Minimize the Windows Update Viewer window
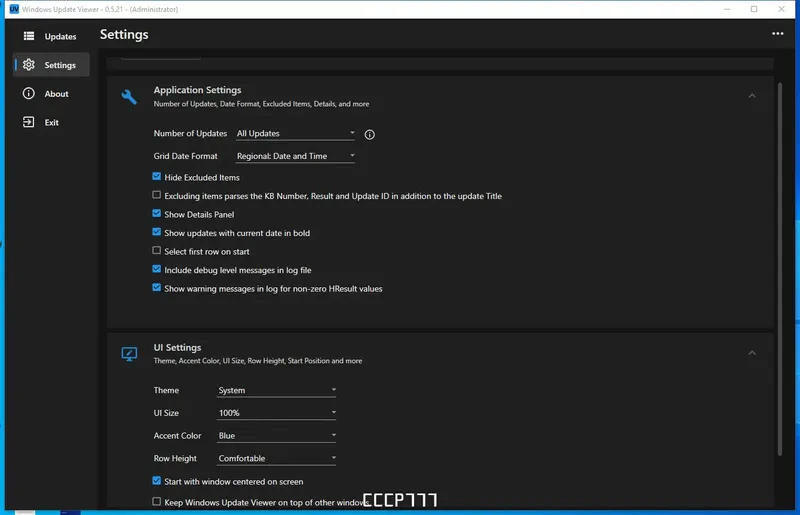The width and height of the screenshot is (800, 515). click(727, 9)
